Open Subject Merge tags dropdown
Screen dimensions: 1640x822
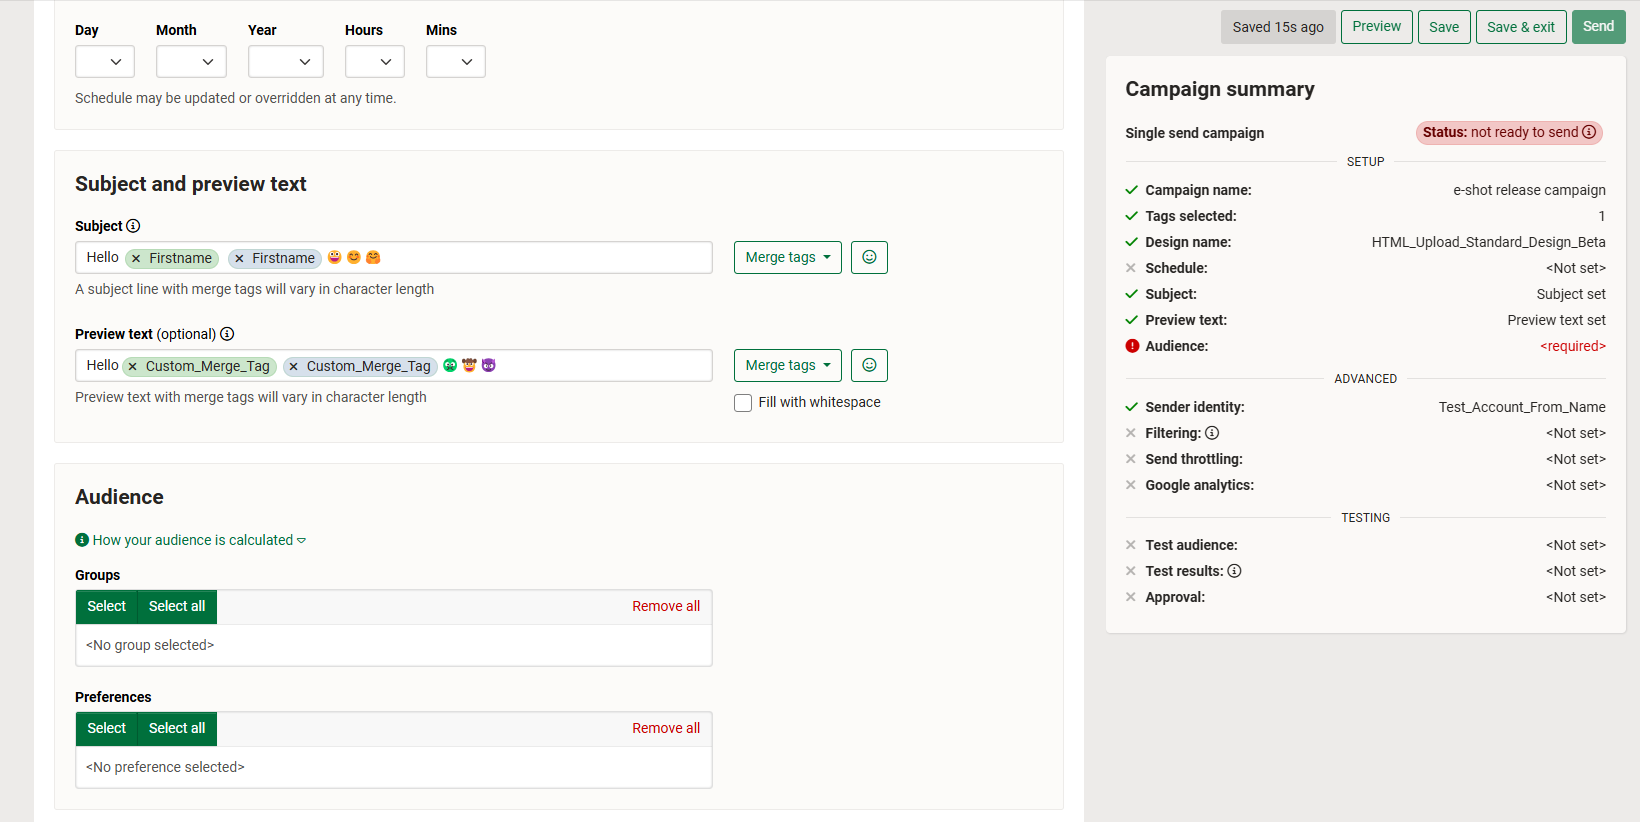click(788, 257)
